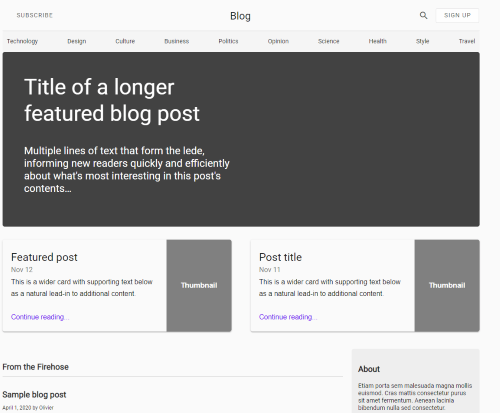Open the Health category

(x=378, y=41)
